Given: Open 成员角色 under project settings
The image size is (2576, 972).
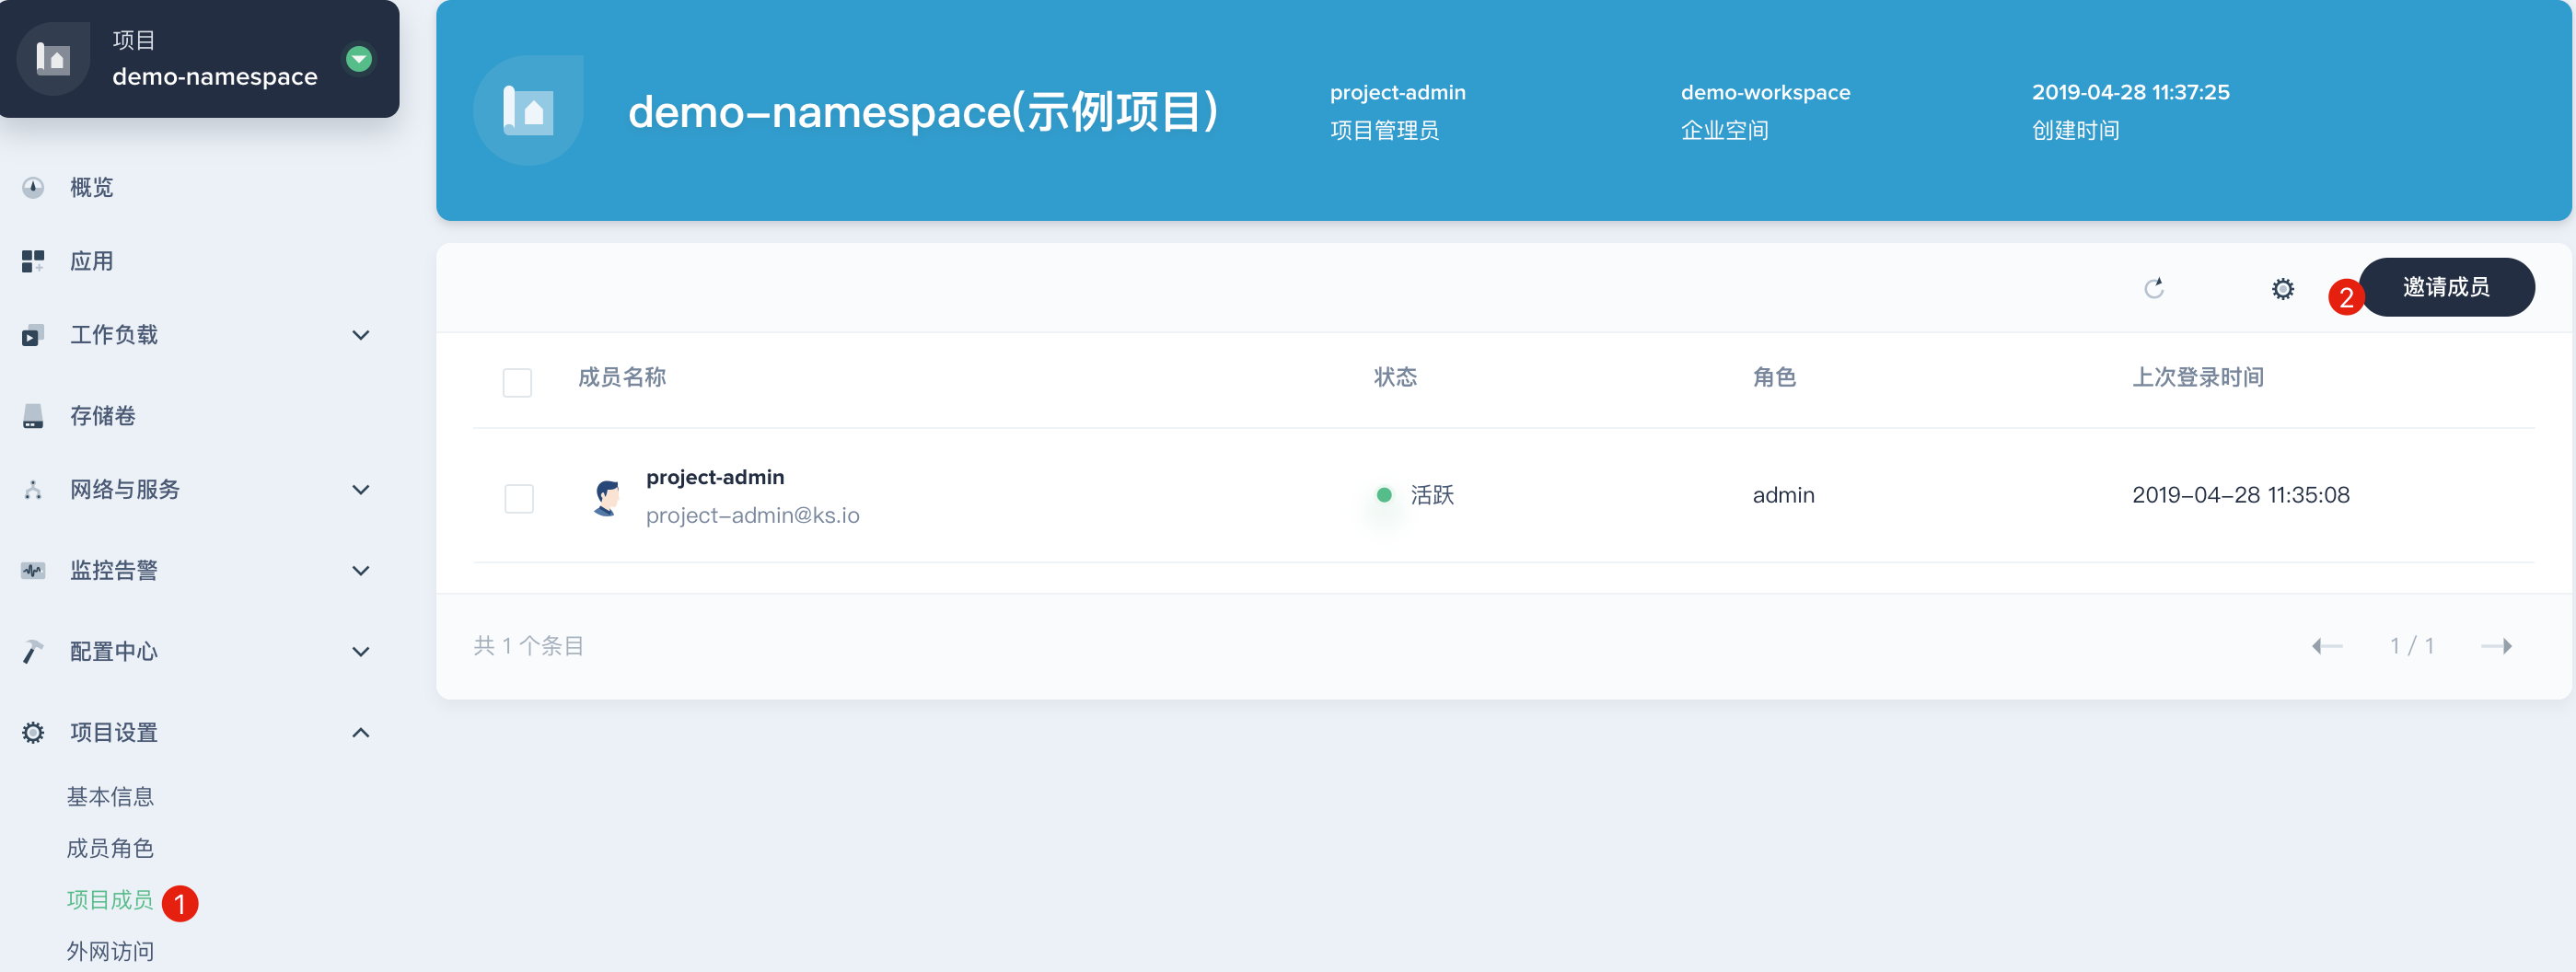Looking at the screenshot, I should point(110,849).
